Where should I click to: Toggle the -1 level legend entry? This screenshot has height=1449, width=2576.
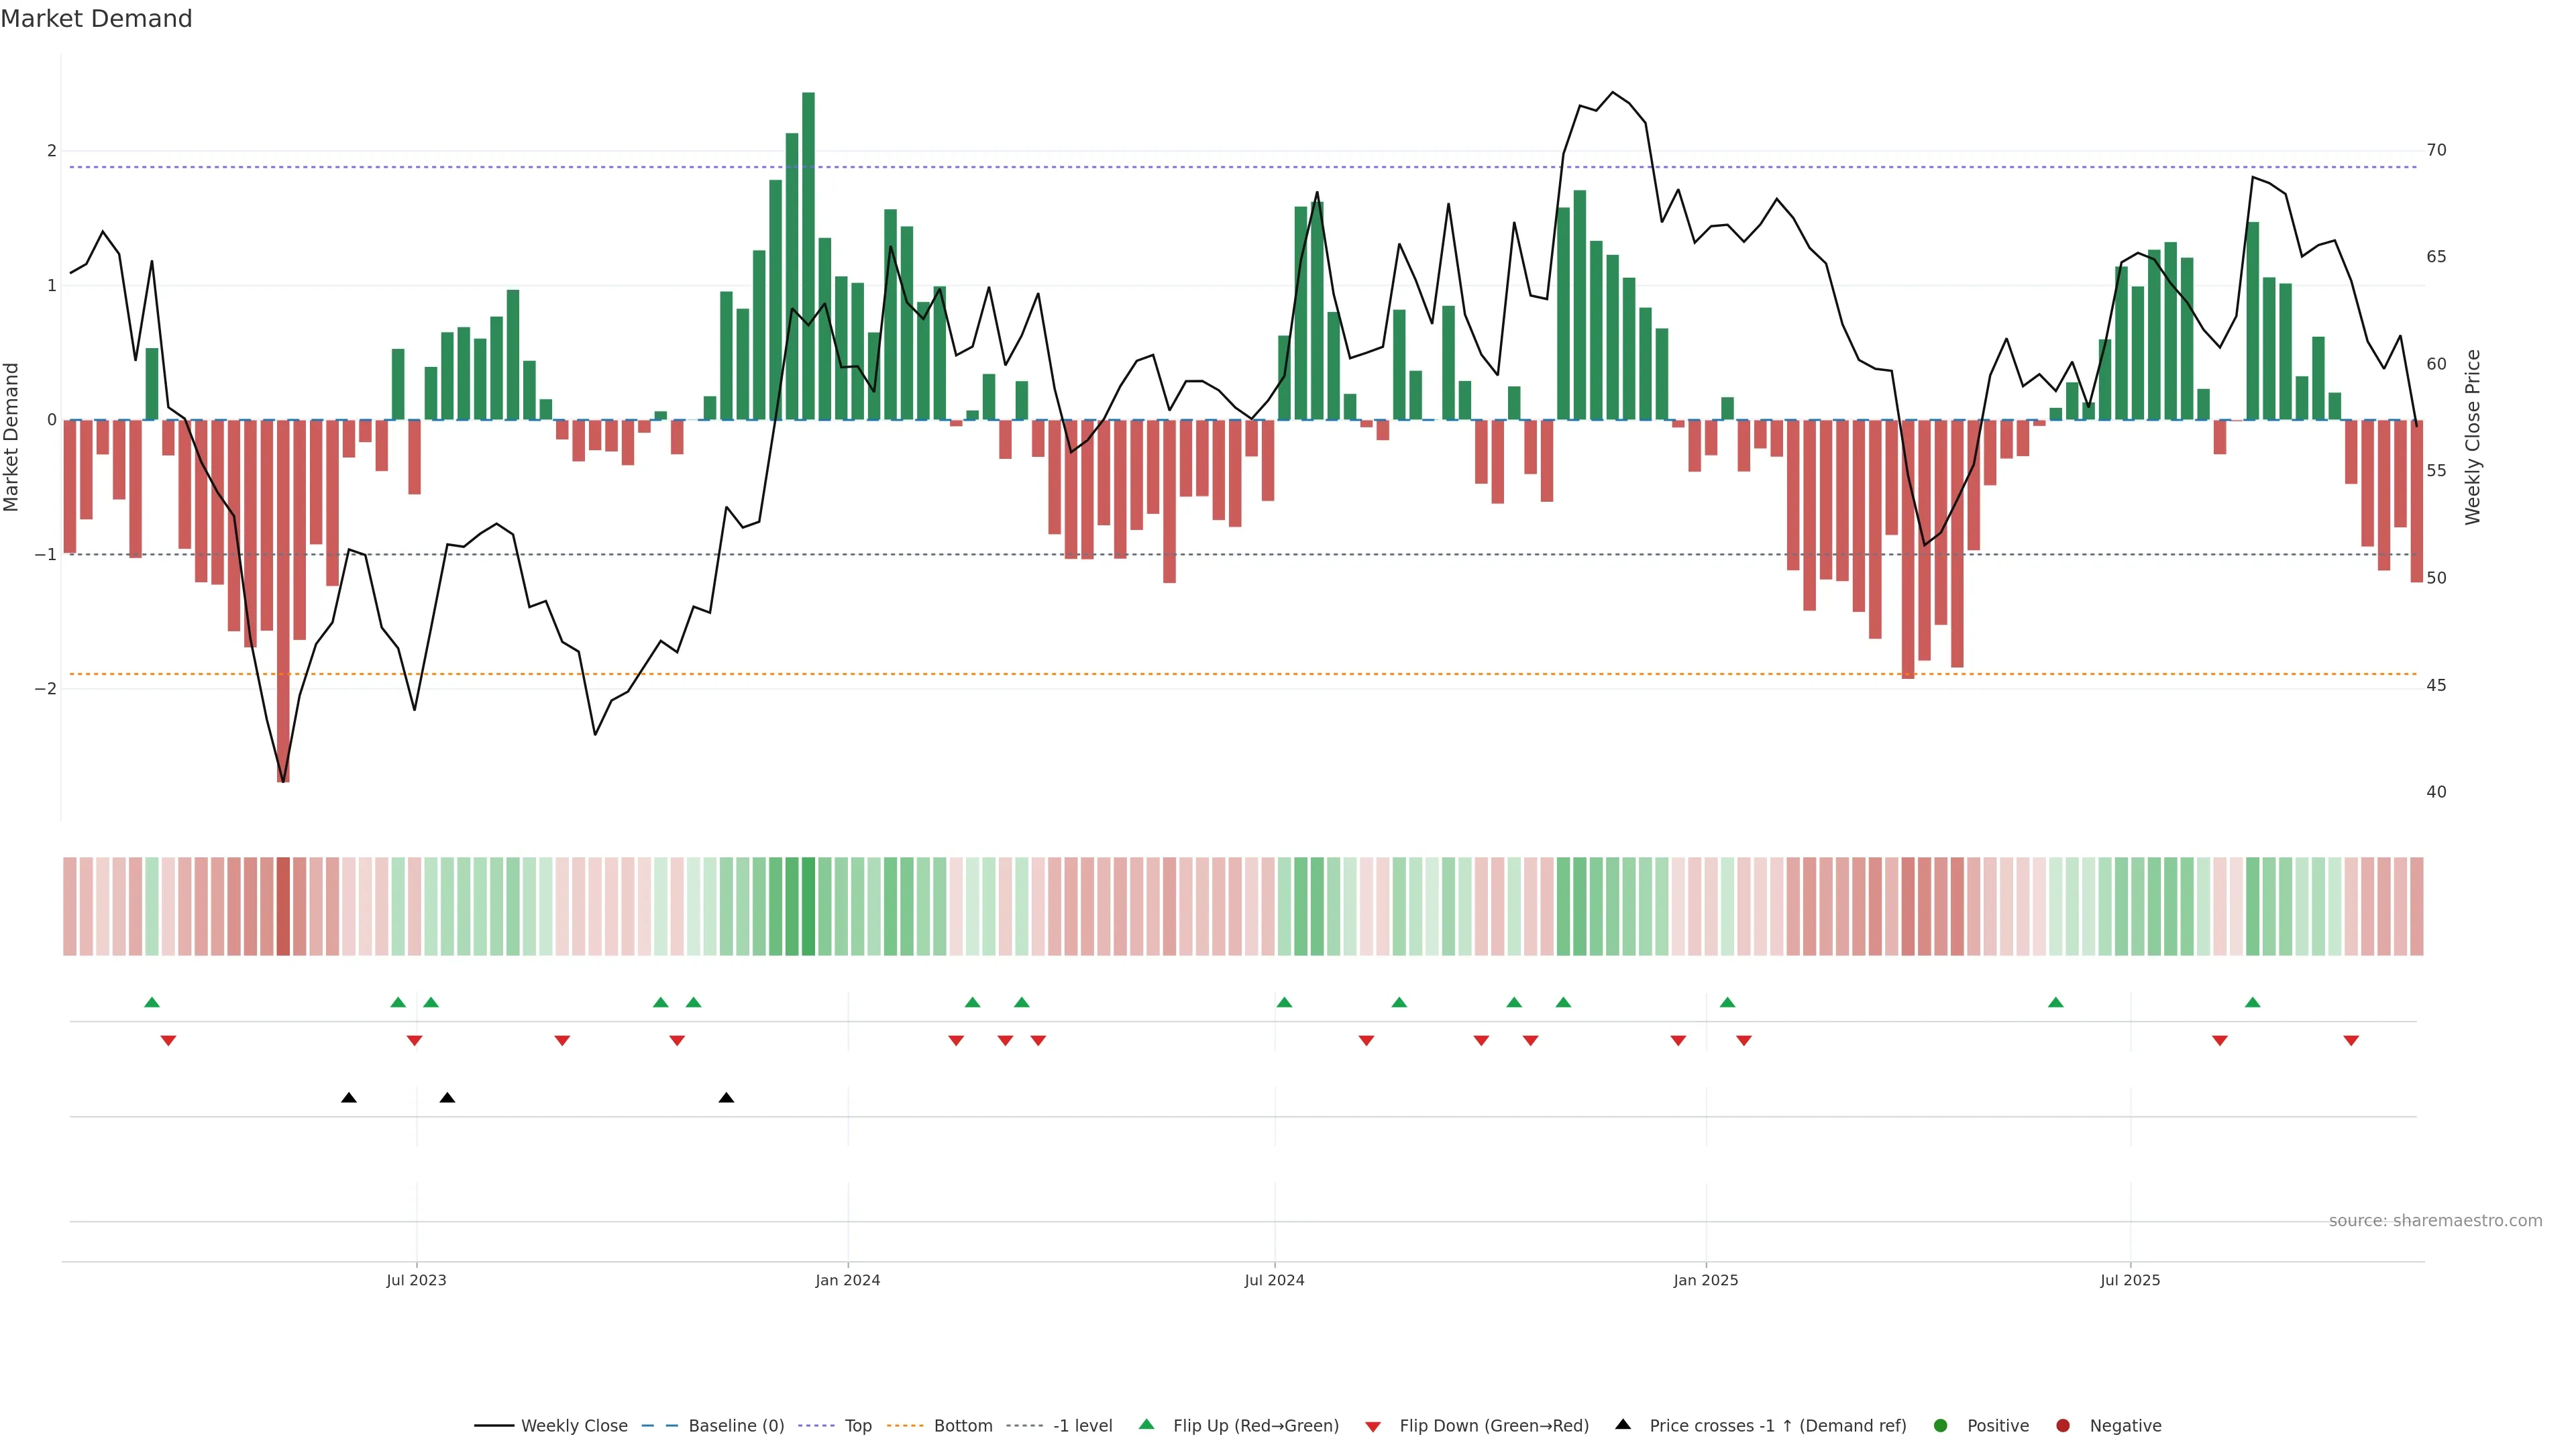[1082, 1425]
